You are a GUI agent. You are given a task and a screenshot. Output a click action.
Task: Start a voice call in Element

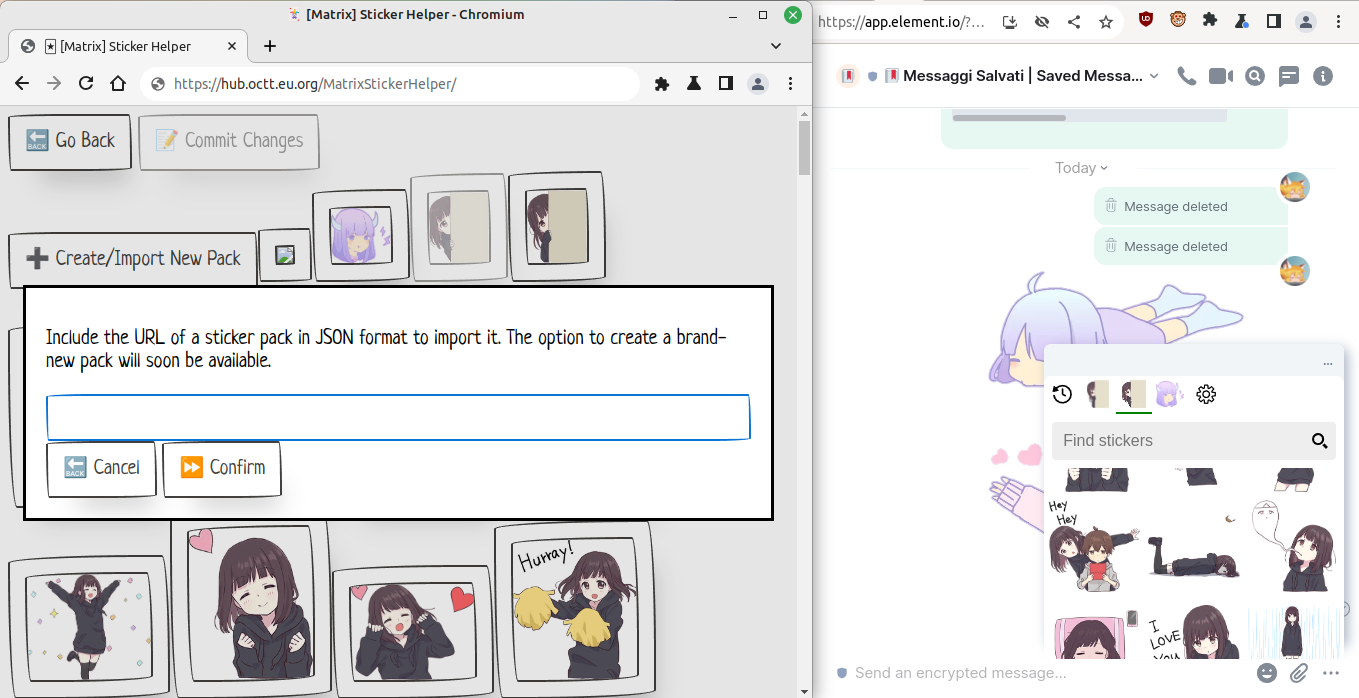click(1187, 76)
